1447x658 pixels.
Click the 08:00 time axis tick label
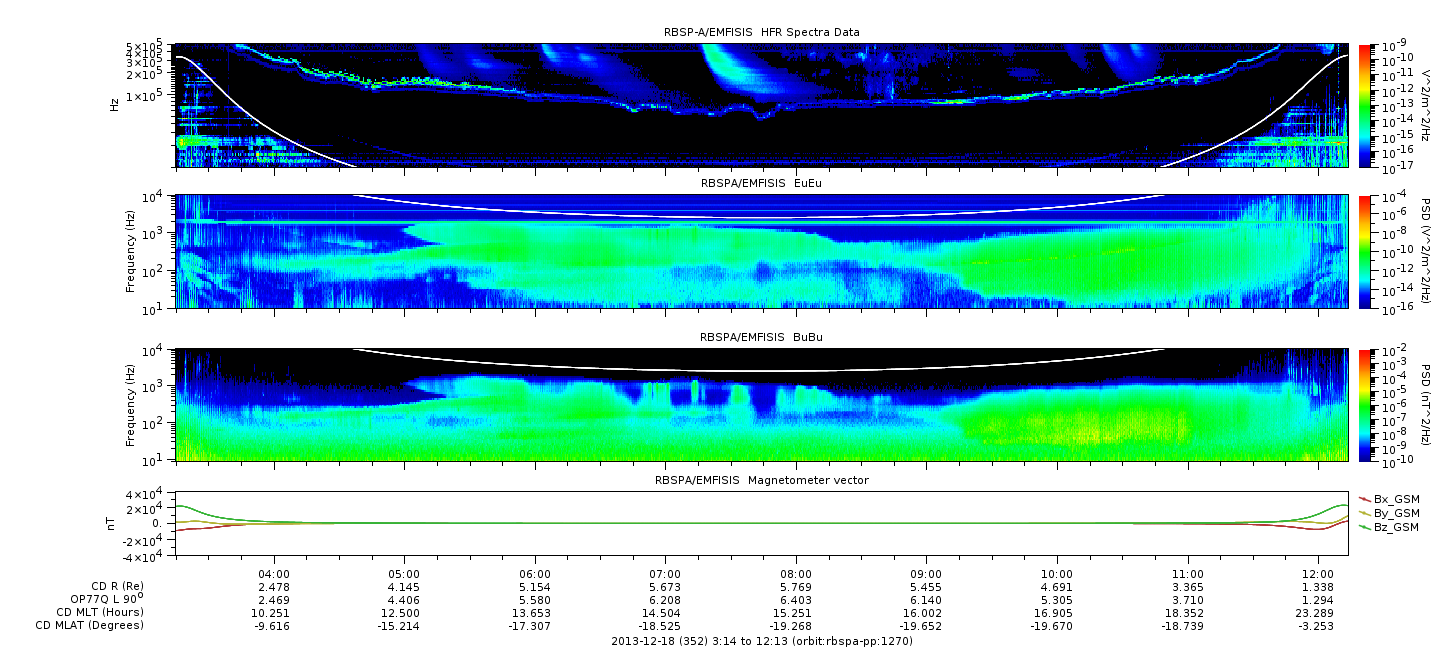tap(795, 573)
